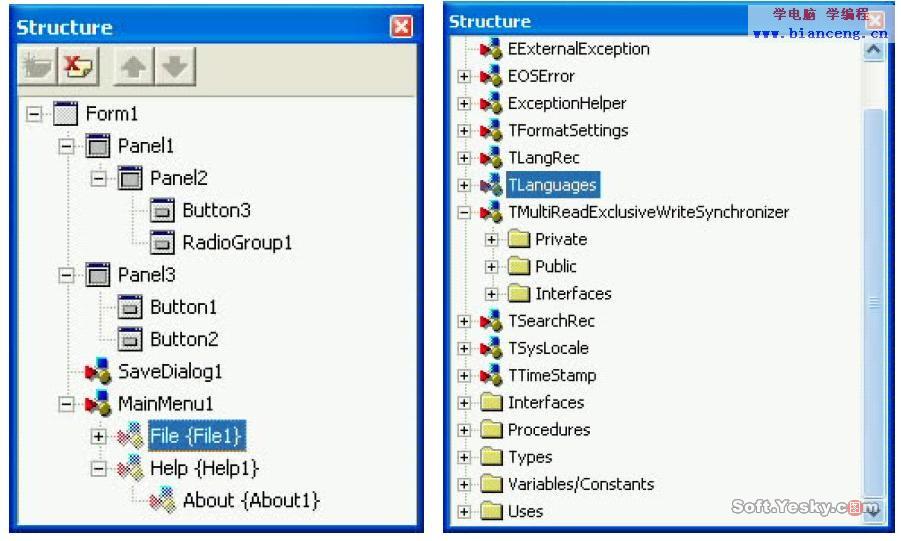Collapse the Panel2 node
901x541 pixels.
click(98, 178)
